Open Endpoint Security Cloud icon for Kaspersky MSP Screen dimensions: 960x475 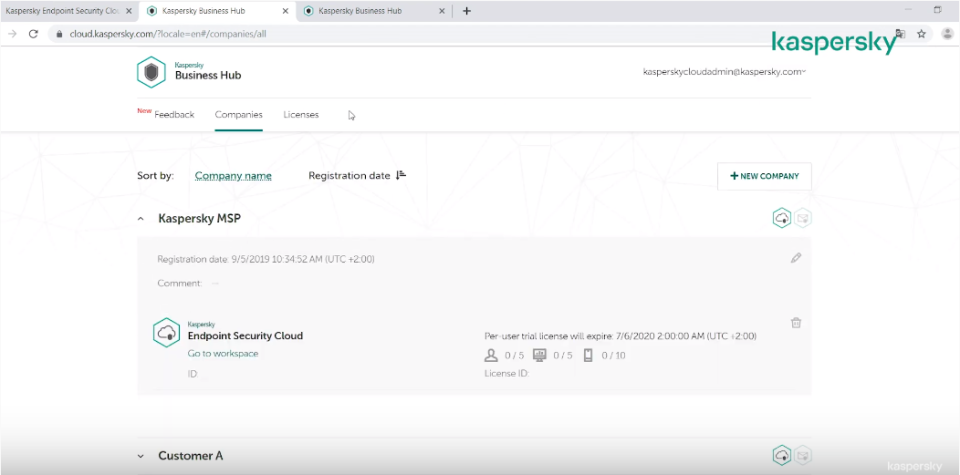[782, 218]
